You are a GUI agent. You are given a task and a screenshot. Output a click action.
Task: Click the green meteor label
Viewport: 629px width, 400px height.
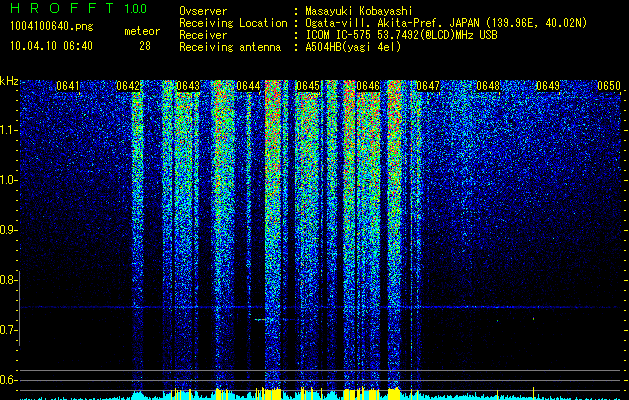[x=142, y=31]
